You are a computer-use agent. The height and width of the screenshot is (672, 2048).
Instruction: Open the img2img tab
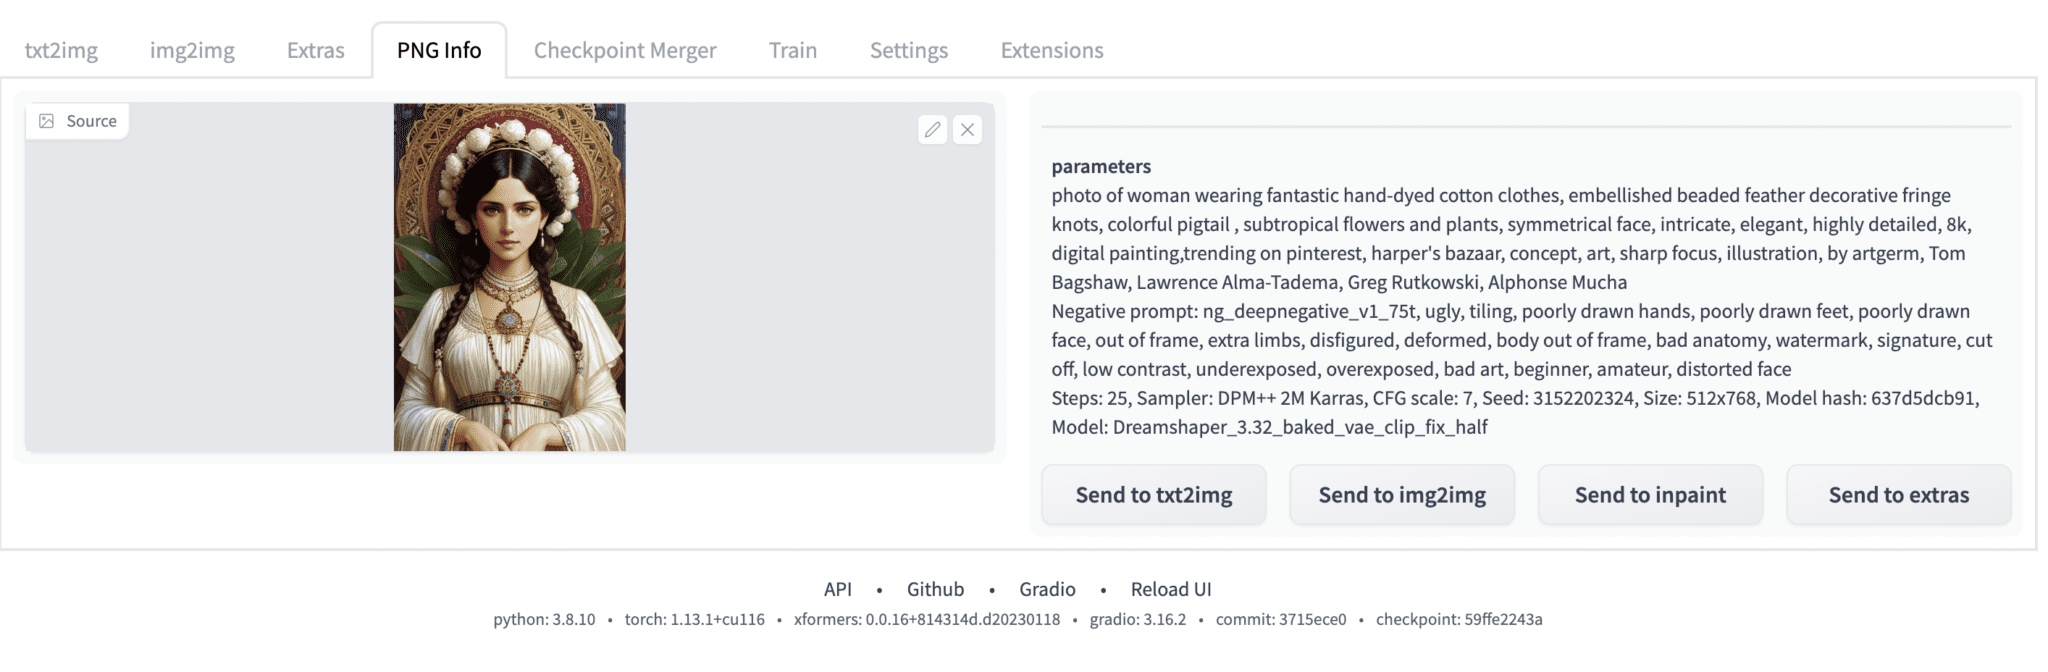(x=192, y=50)
